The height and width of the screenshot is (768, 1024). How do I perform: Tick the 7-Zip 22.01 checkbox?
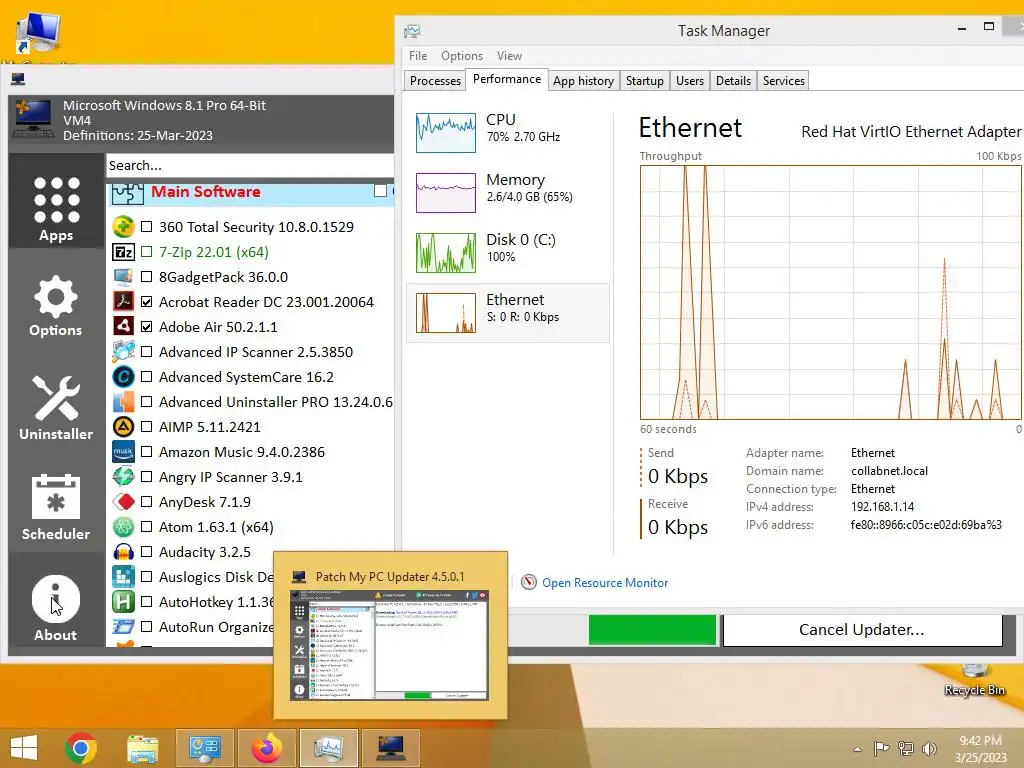(x=146, y=252)
